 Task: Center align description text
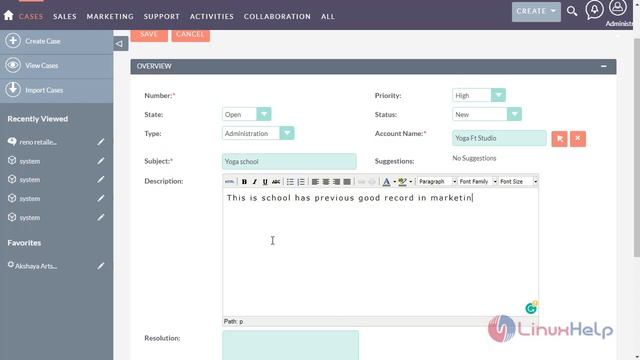tap(326, 182)
